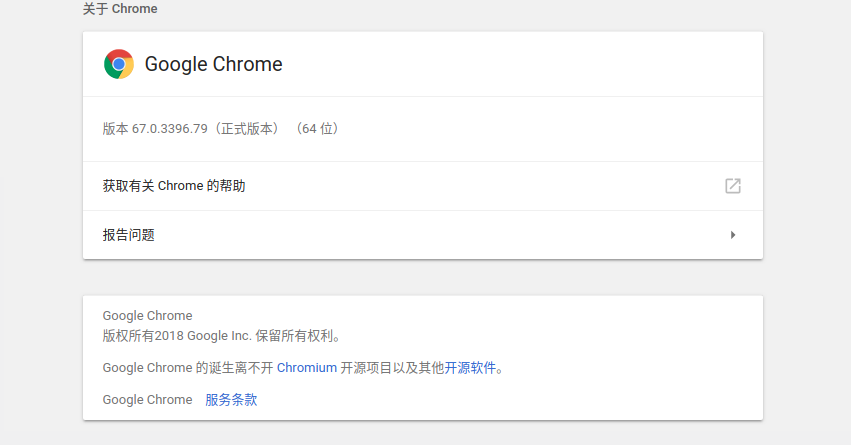
Task: Click Google Chrome label next to 服务条款
Action: tap(147, 399)
